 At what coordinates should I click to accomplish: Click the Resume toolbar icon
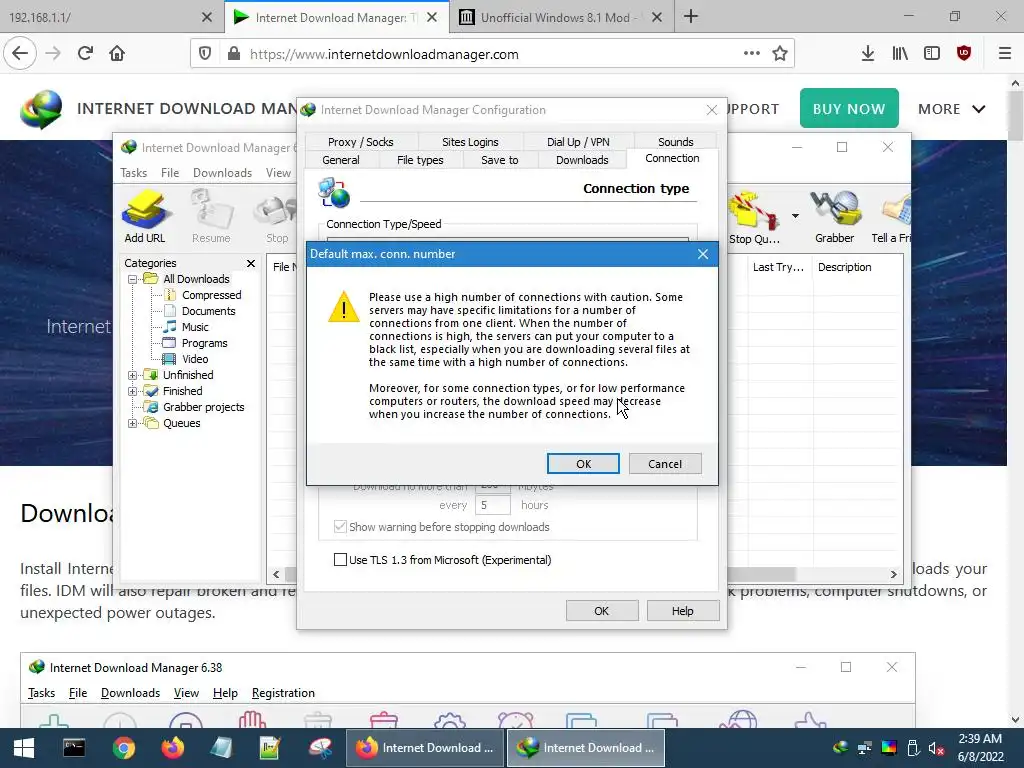pos(211,217)
